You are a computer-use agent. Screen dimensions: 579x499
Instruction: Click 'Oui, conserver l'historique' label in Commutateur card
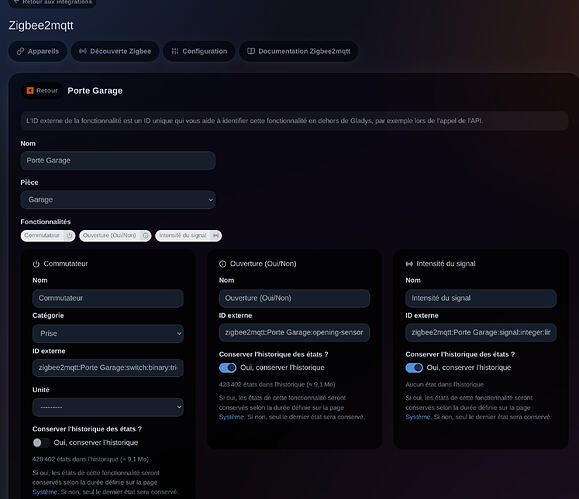coord(96,442)
